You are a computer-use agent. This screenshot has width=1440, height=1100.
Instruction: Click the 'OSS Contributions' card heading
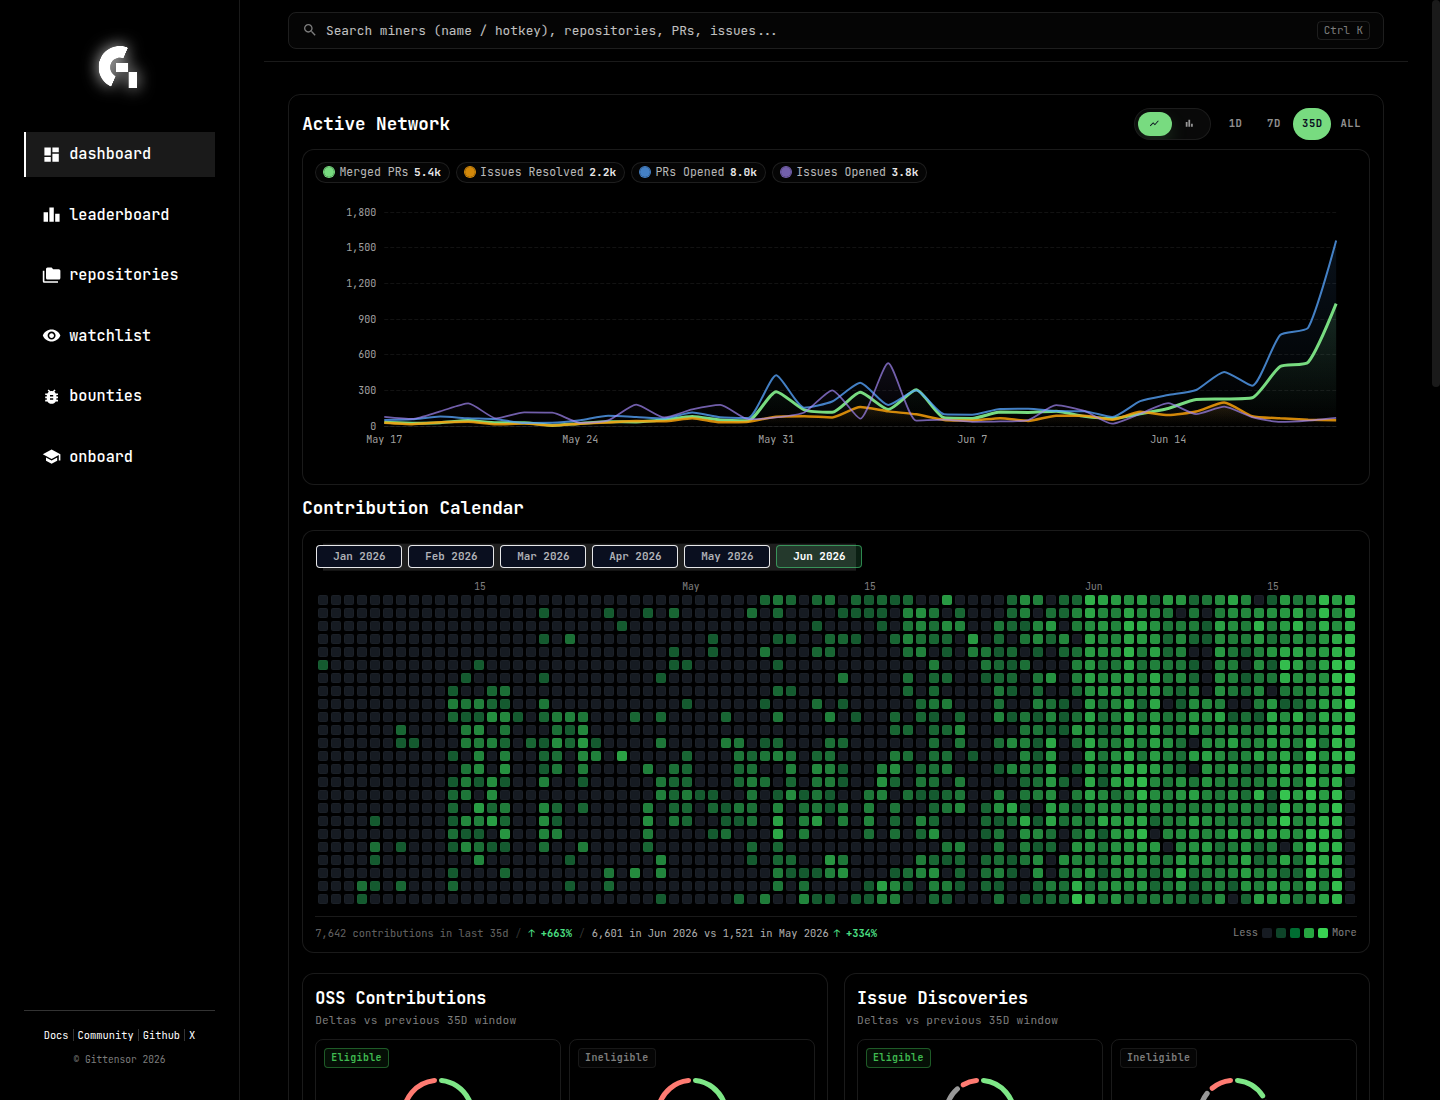pos(401,998)
